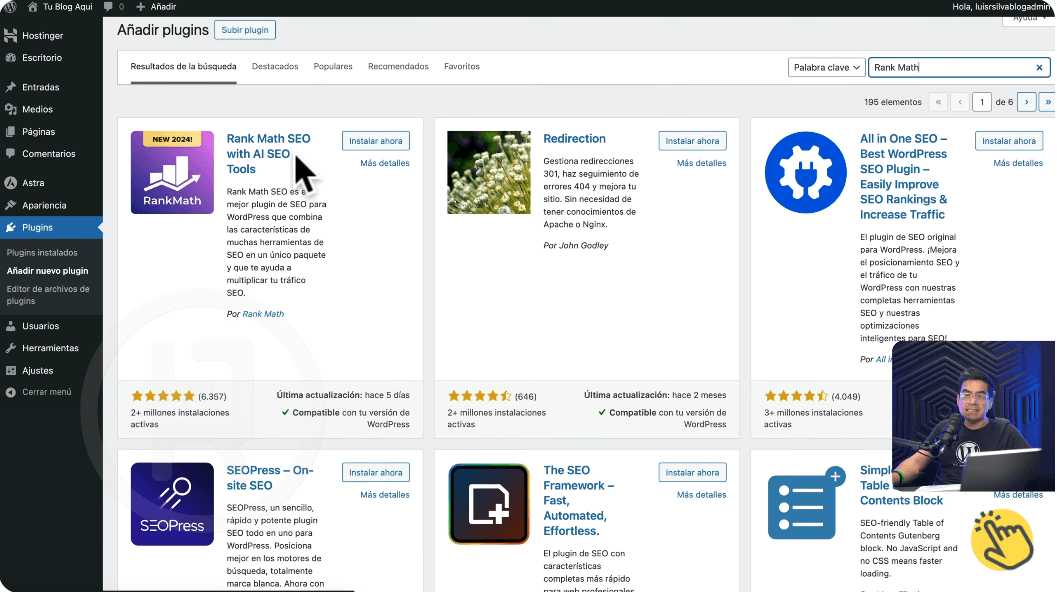The width and height of the screenshot is (1057, 592).
Task: Install Rank Math SEO with Instalar ahora
Action: [x=375, y=141]
